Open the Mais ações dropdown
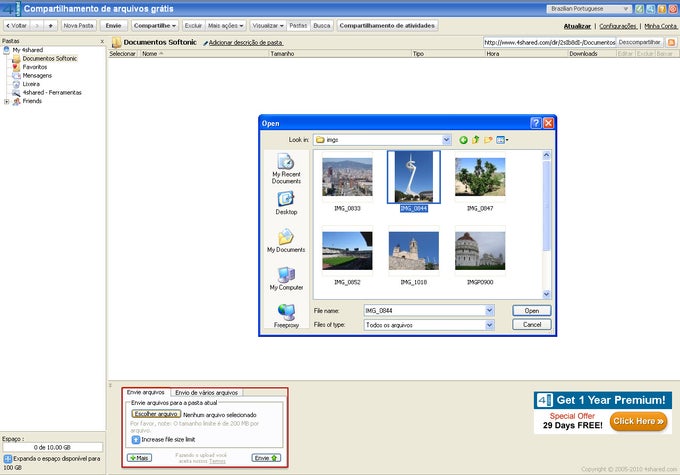 [225, 26]
